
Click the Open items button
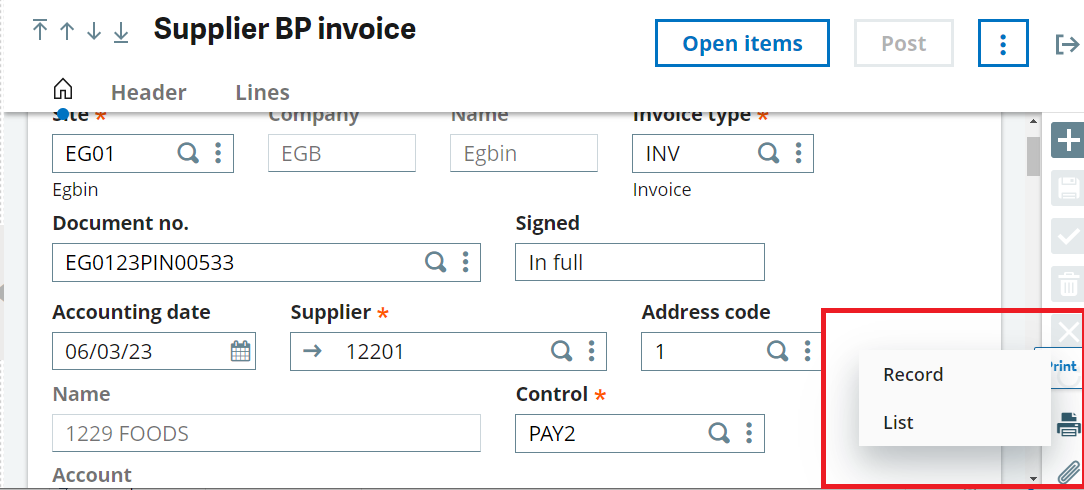click(742, 44)
